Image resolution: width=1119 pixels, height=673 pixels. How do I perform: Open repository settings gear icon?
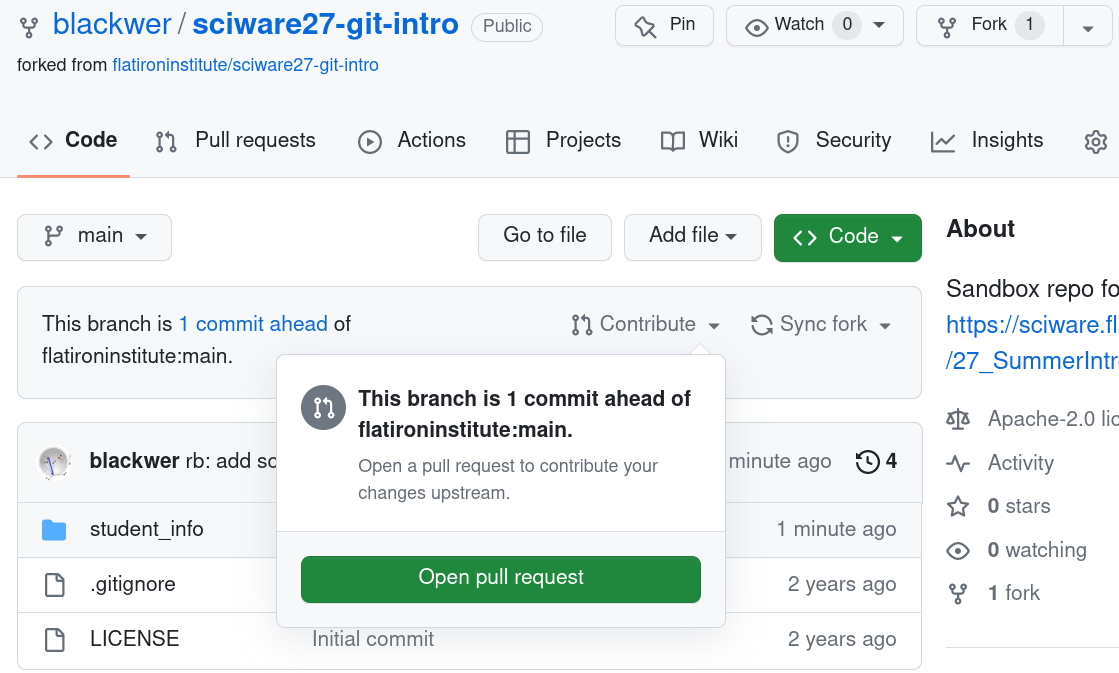1095,141
